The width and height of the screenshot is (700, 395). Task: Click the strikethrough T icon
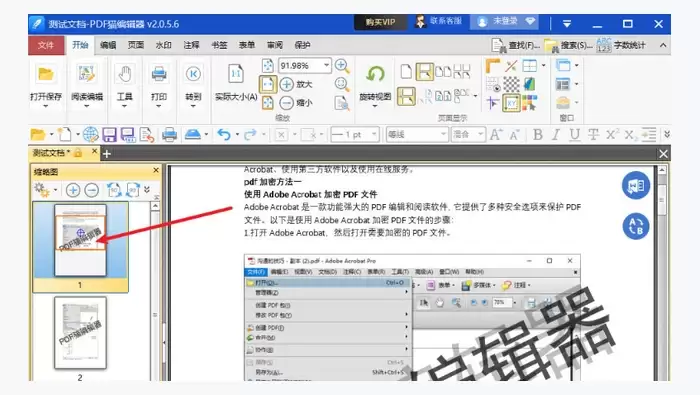[x=593, y=134]
